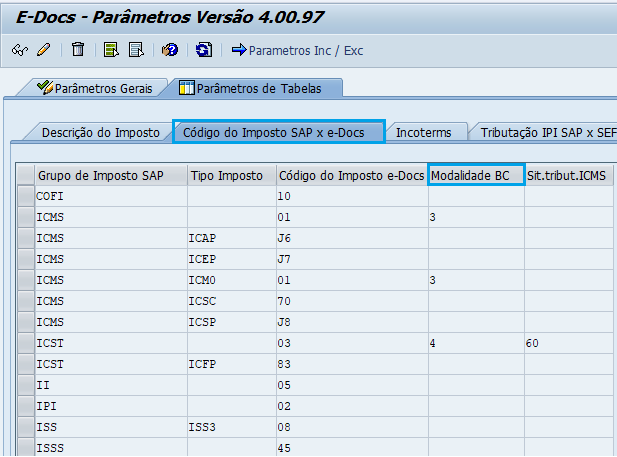Click the code 45 cell

coord(352,448)
